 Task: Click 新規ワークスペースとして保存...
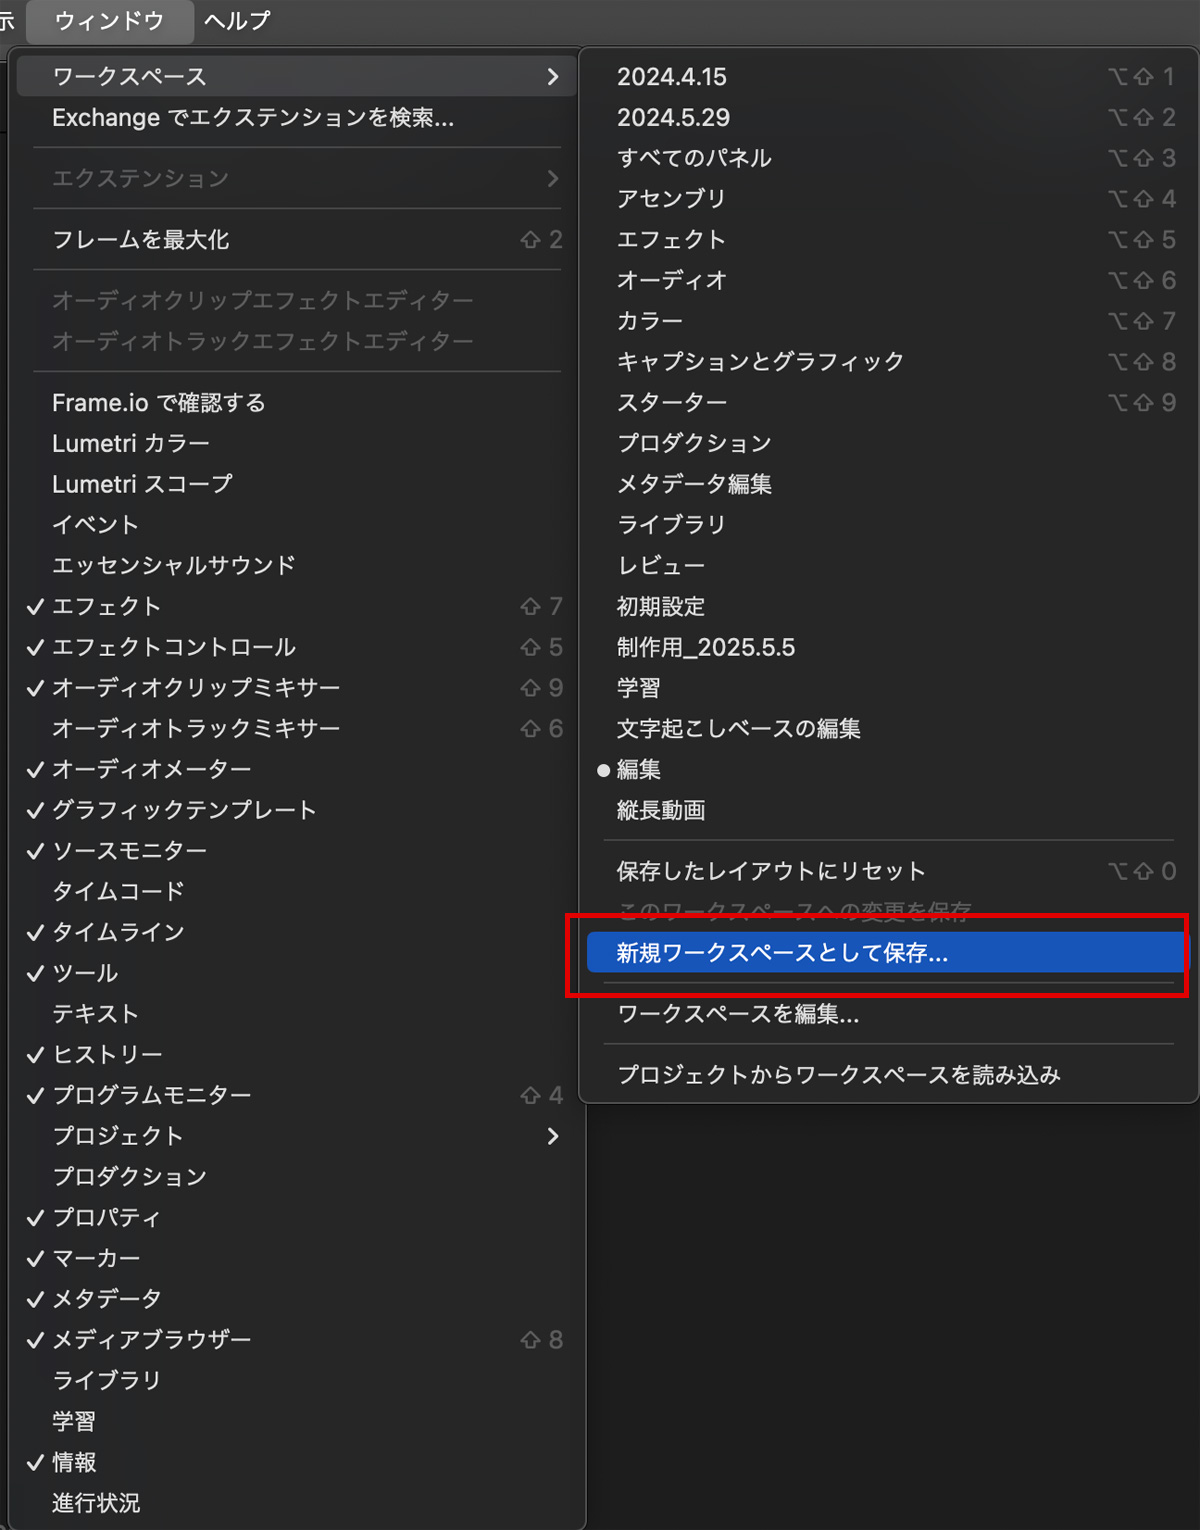pyautogui.click(x=782, y=953)
